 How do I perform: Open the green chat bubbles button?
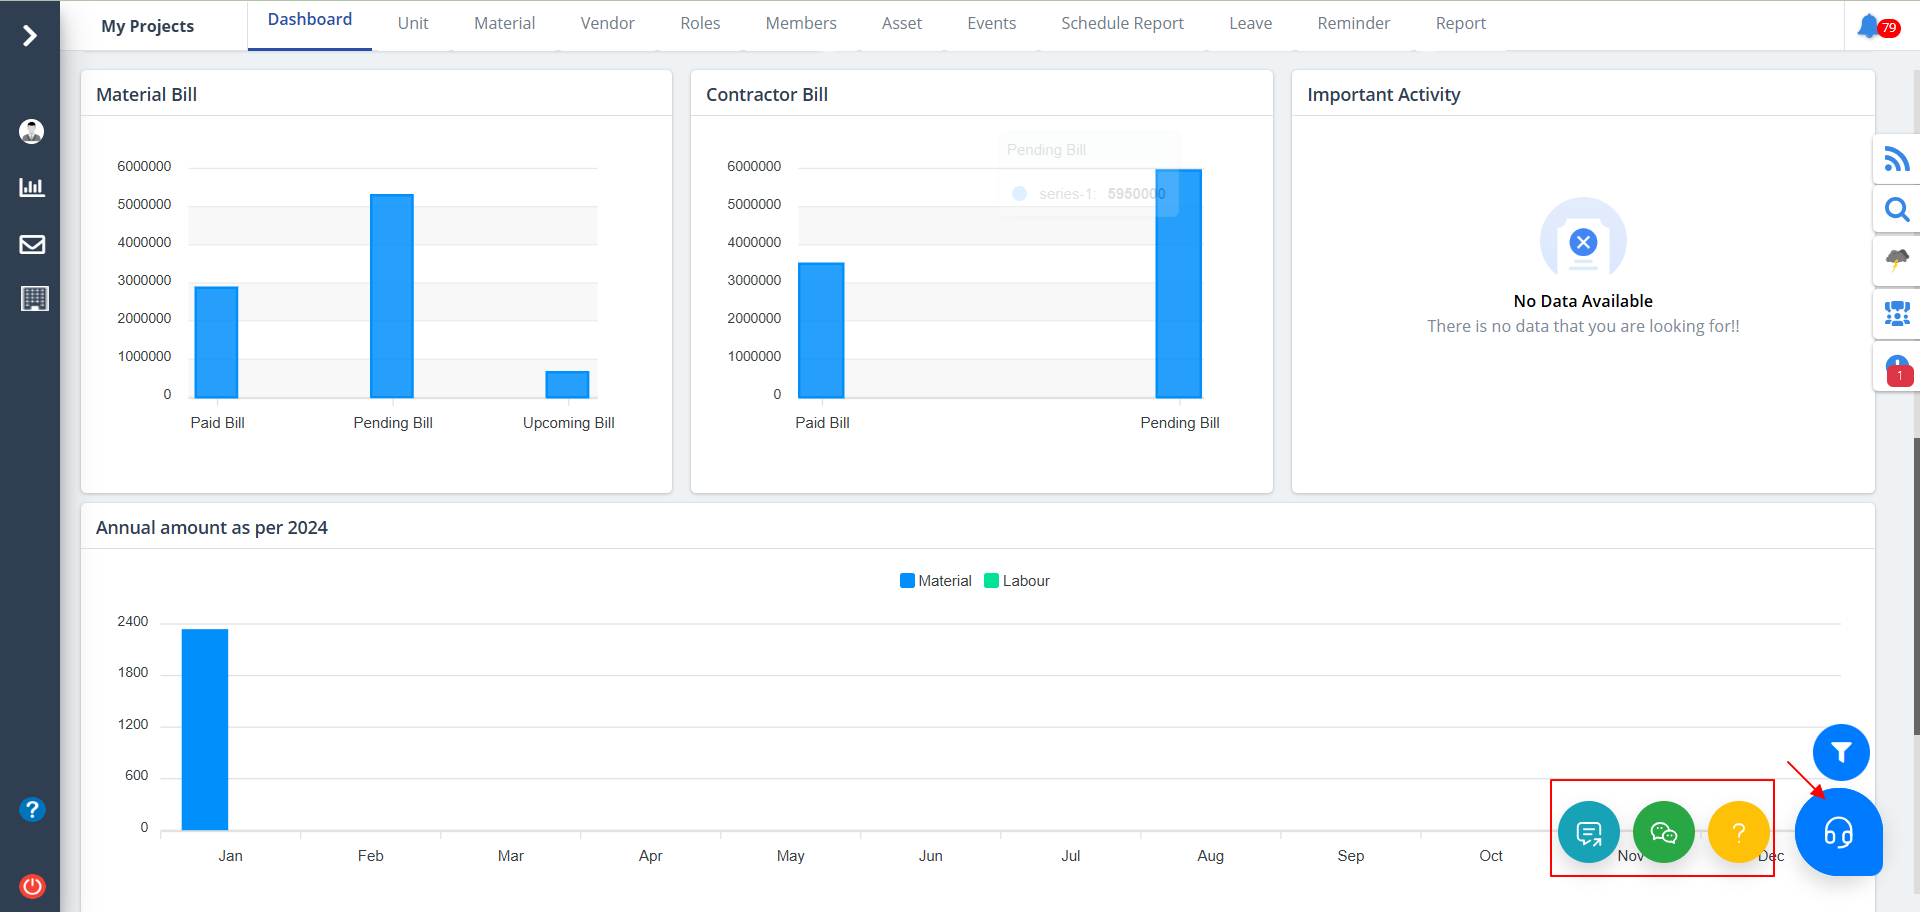1663,832
